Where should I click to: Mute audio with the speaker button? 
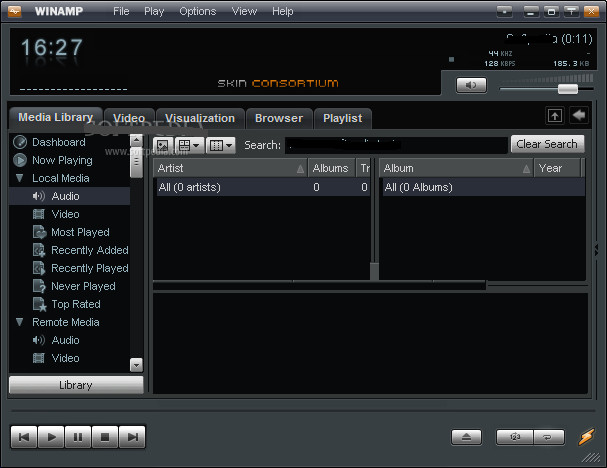[471, 85]
